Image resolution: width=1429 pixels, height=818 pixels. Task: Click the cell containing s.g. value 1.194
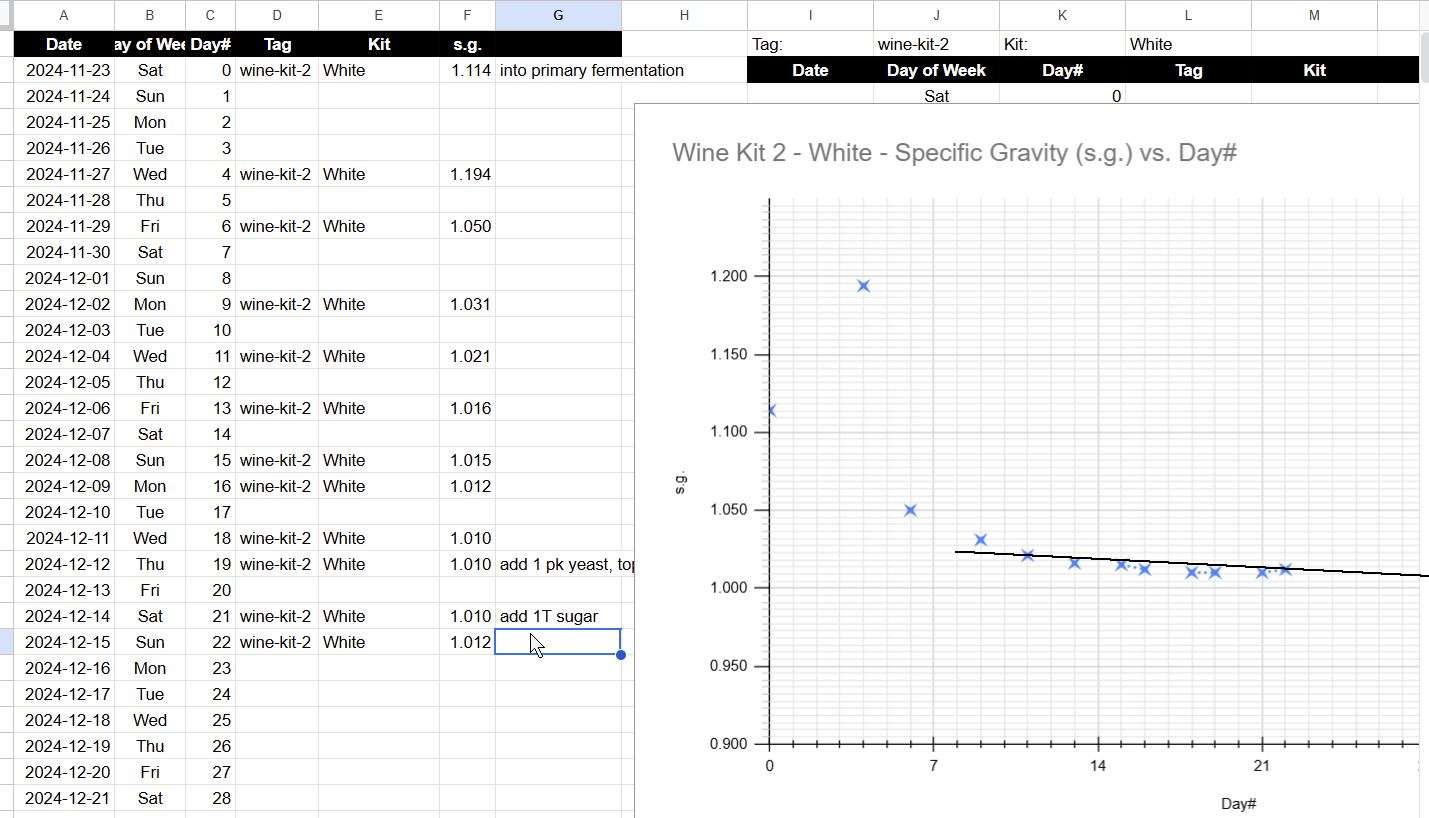pyautogui.click(x=467, y=174)
